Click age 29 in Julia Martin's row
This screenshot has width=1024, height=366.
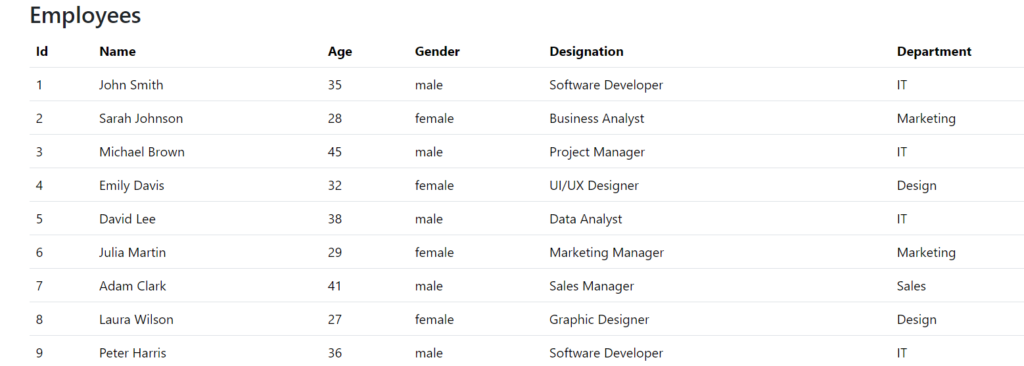click(335, 252)
